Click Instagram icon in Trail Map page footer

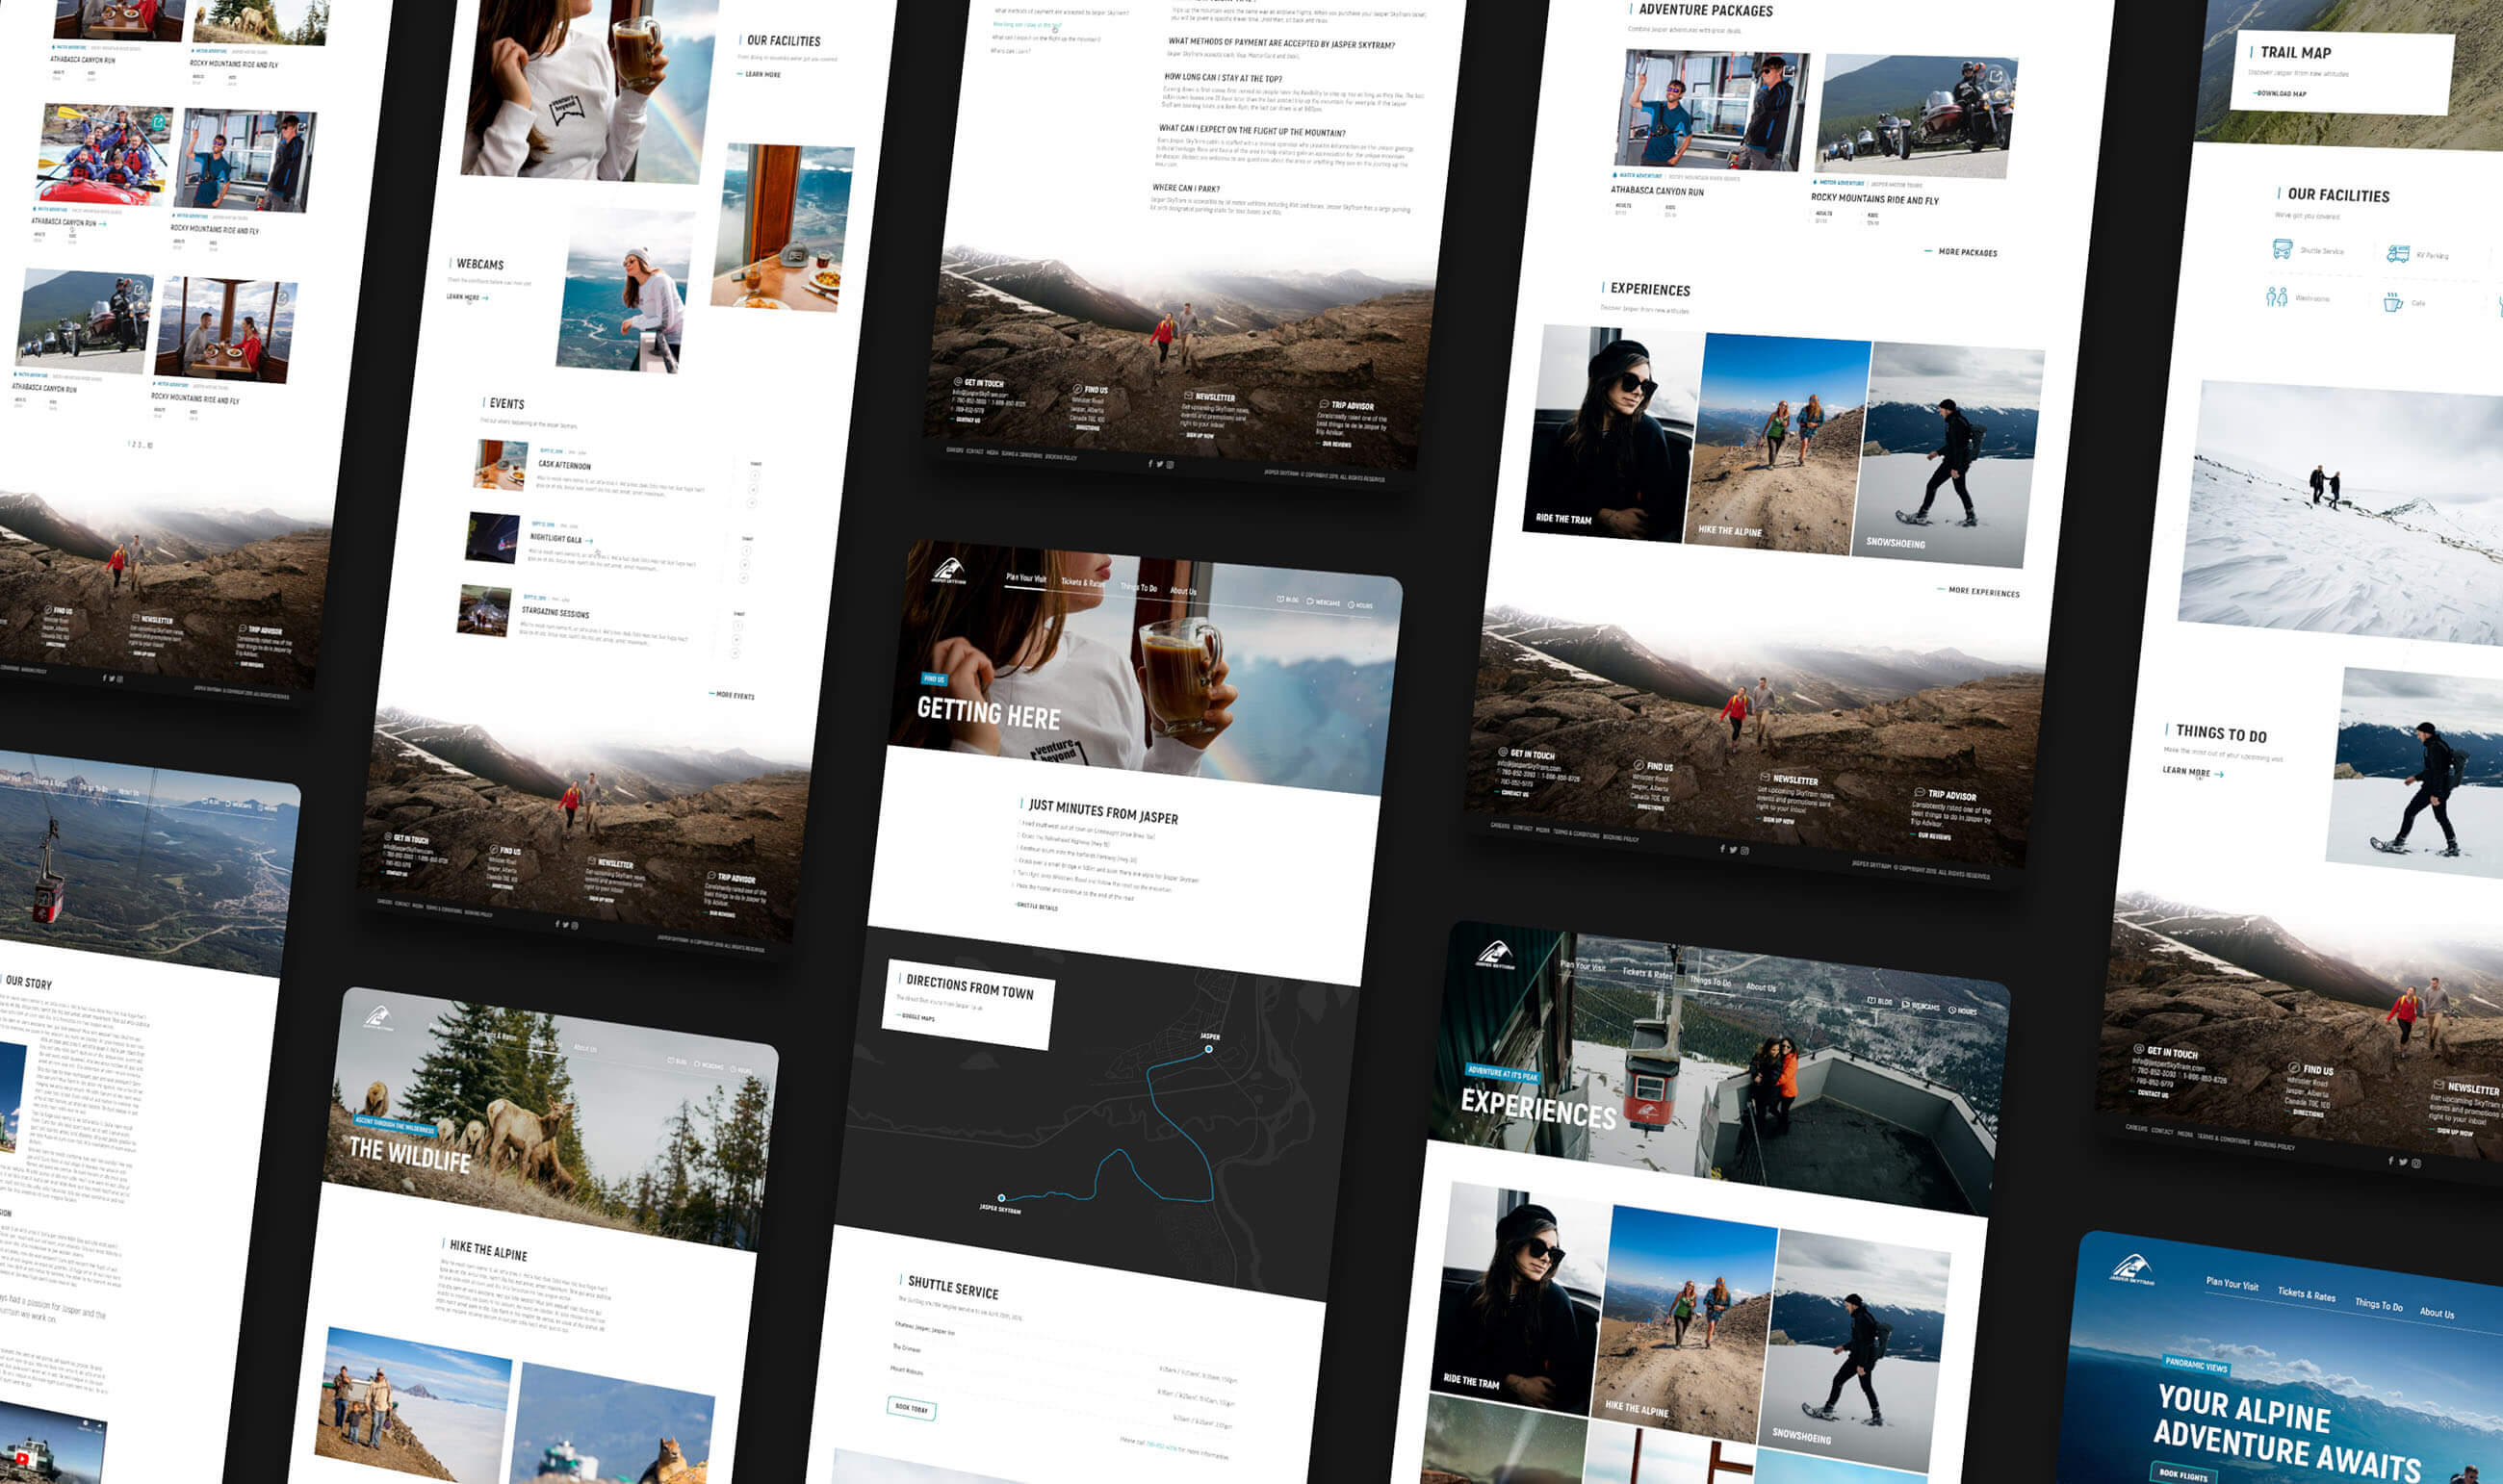[x=2416, y=1163]
